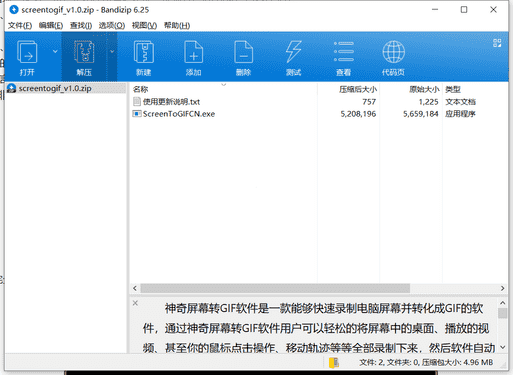Open the 帮助(H) menu
513x375 pixels.
point(177,26)
